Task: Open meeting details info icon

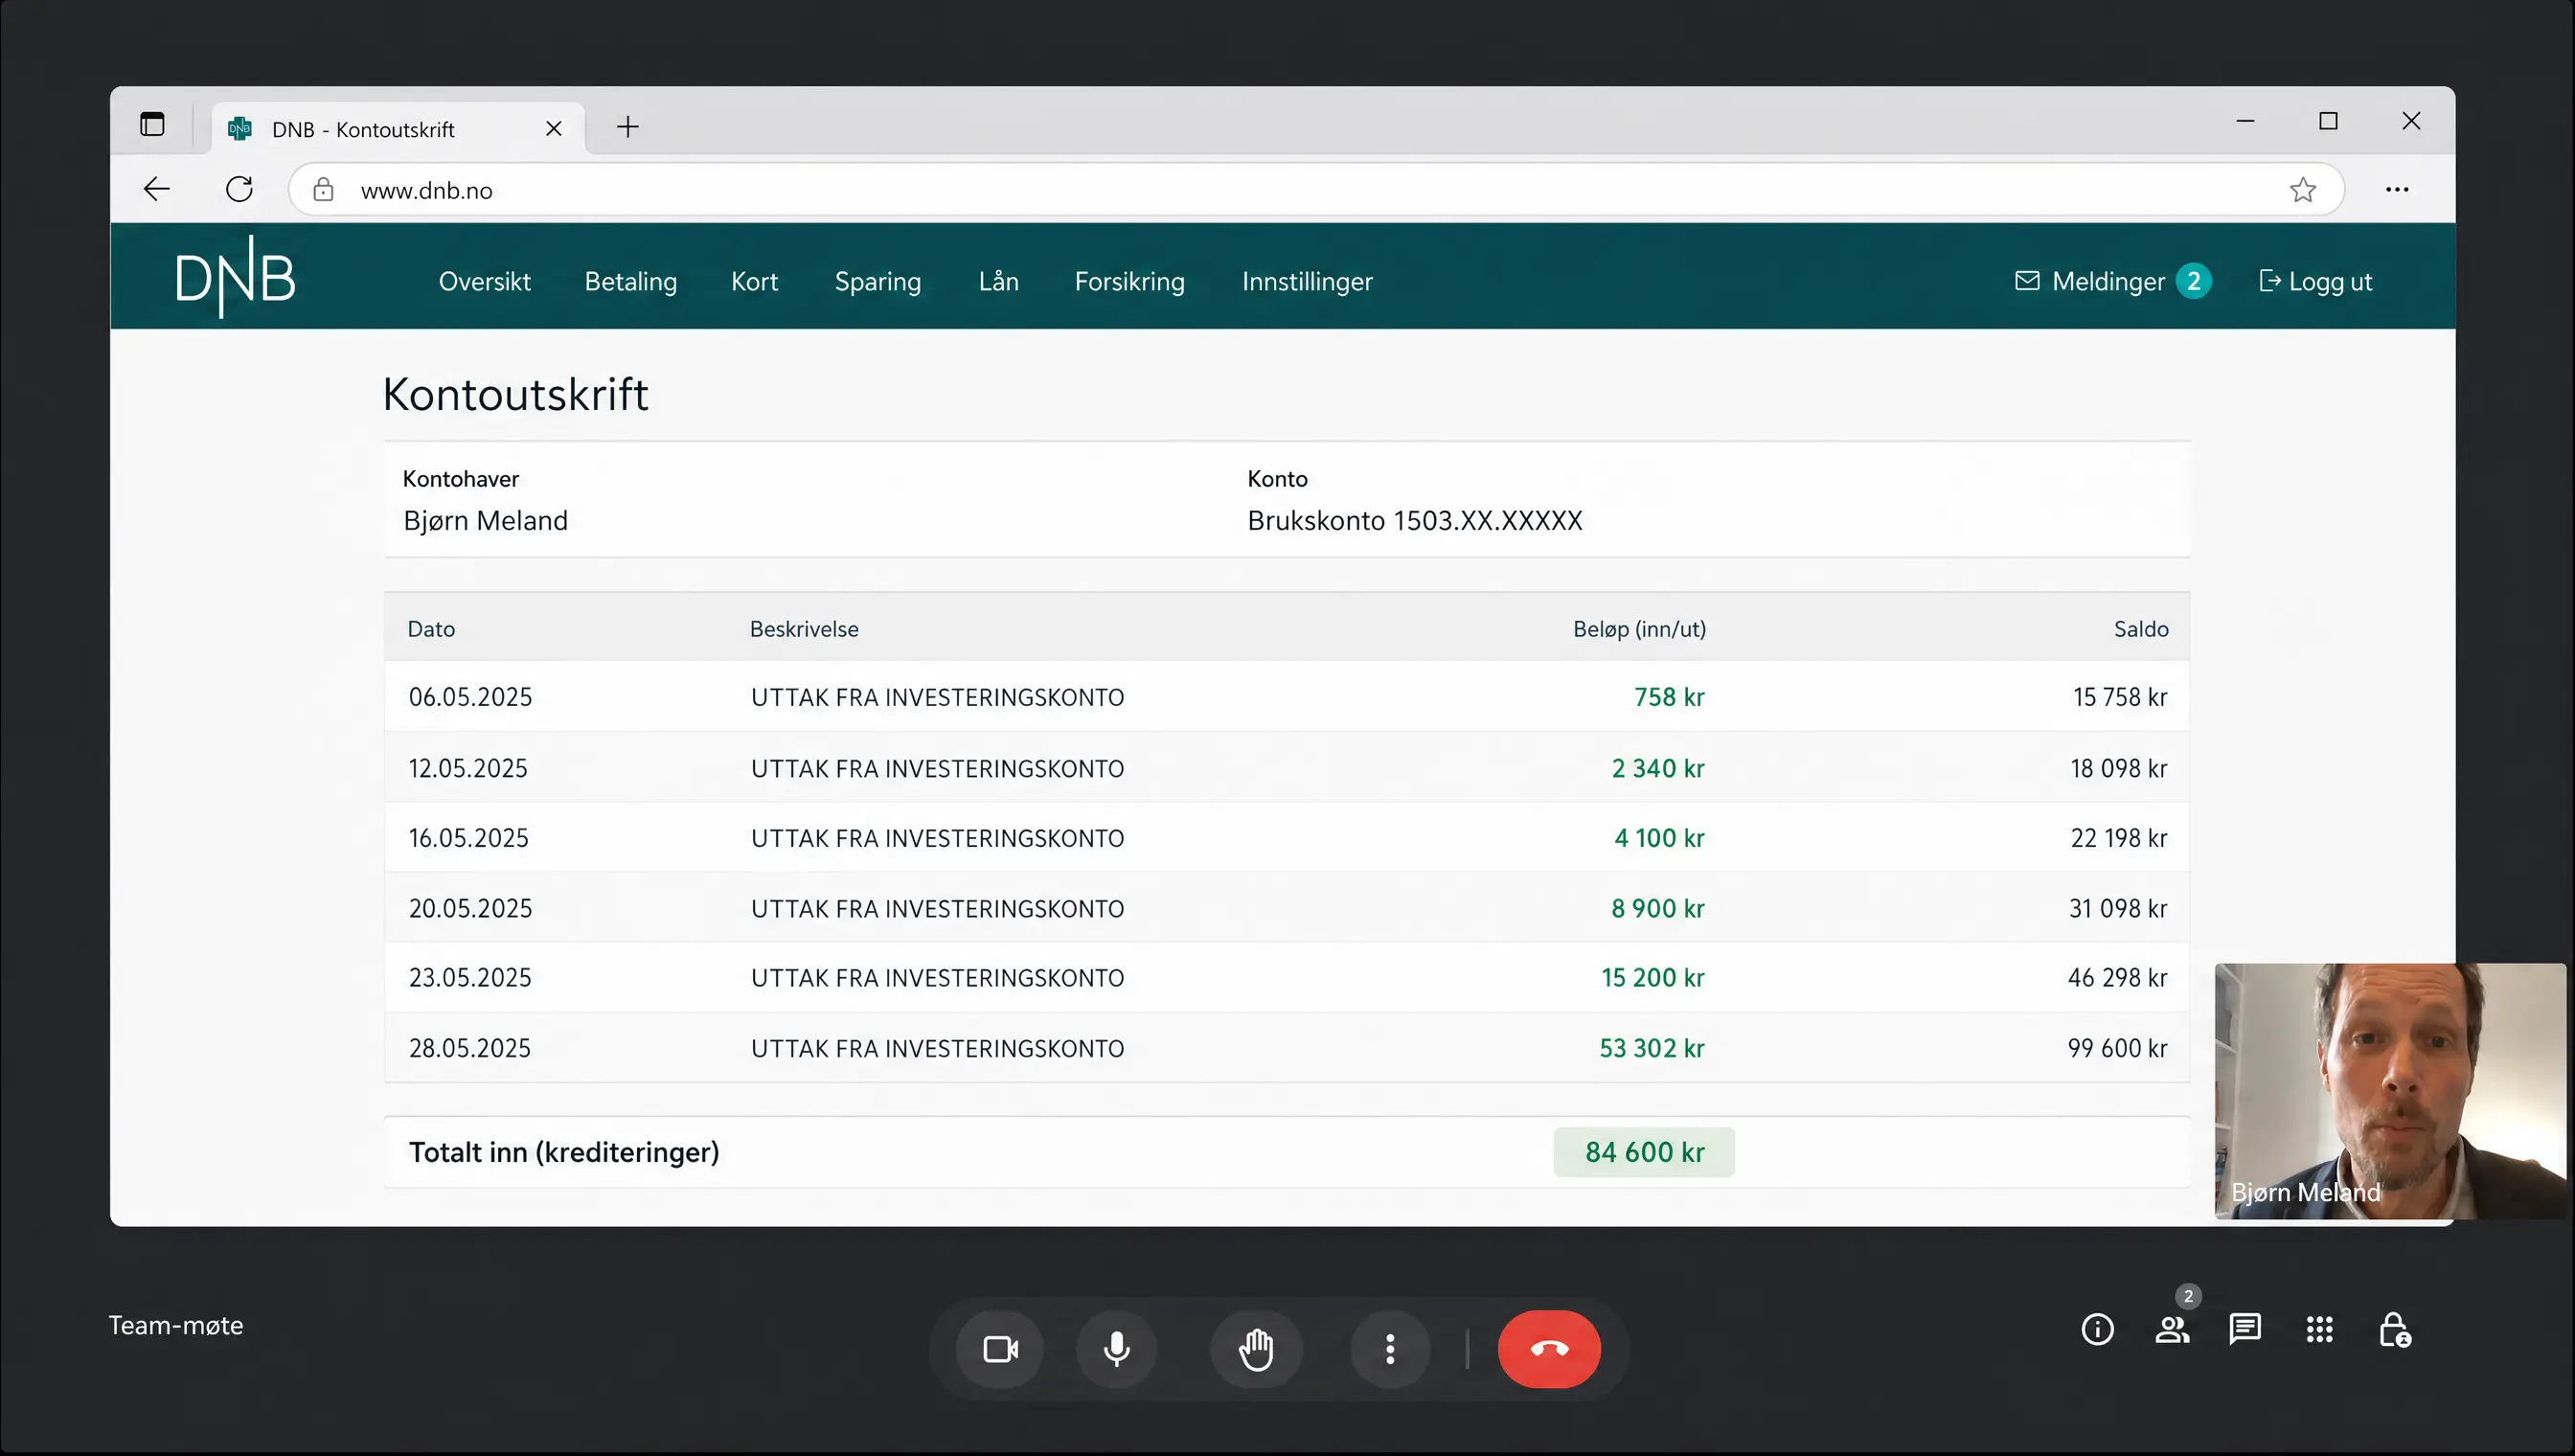Action: point(2097,1329)
